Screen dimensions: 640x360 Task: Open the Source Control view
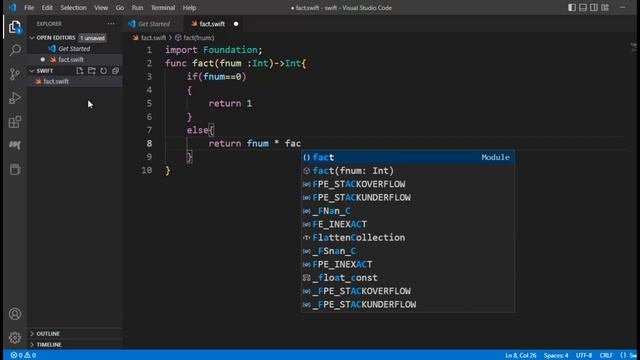(x=15, y=74)
